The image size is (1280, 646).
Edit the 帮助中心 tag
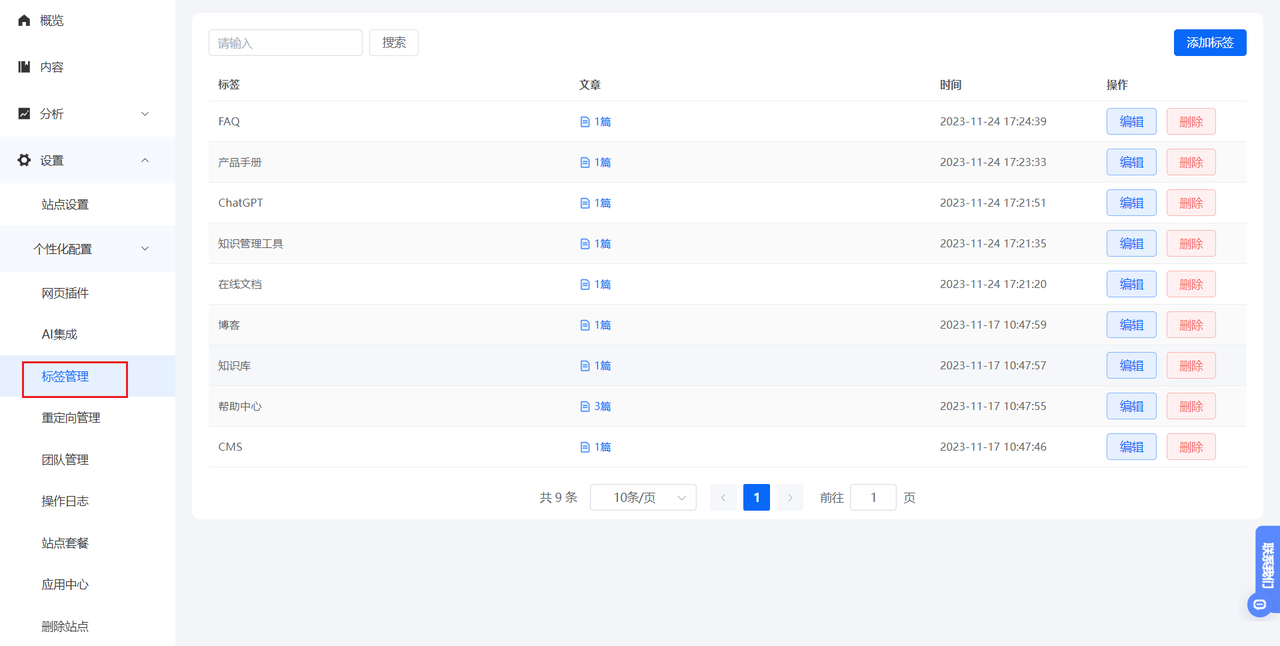pyautogui.click(x=1132, y=407)
